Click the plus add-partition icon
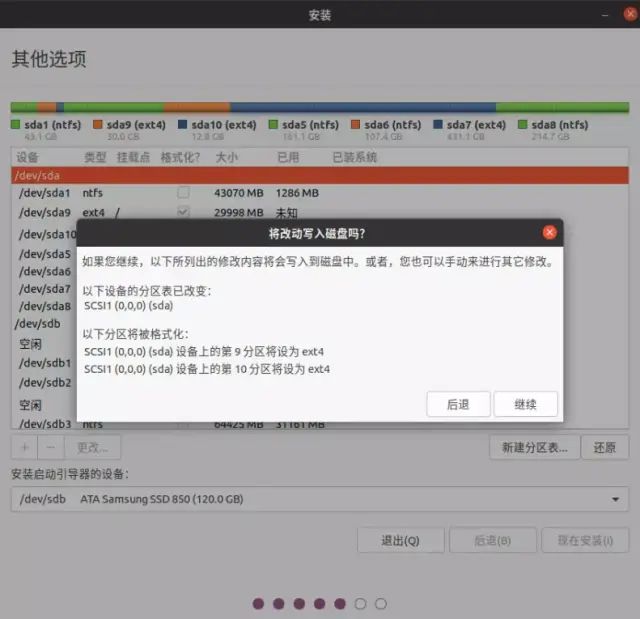Image resolution: width=640 pixels, height=619 pixels. click(x=26, y=447)
